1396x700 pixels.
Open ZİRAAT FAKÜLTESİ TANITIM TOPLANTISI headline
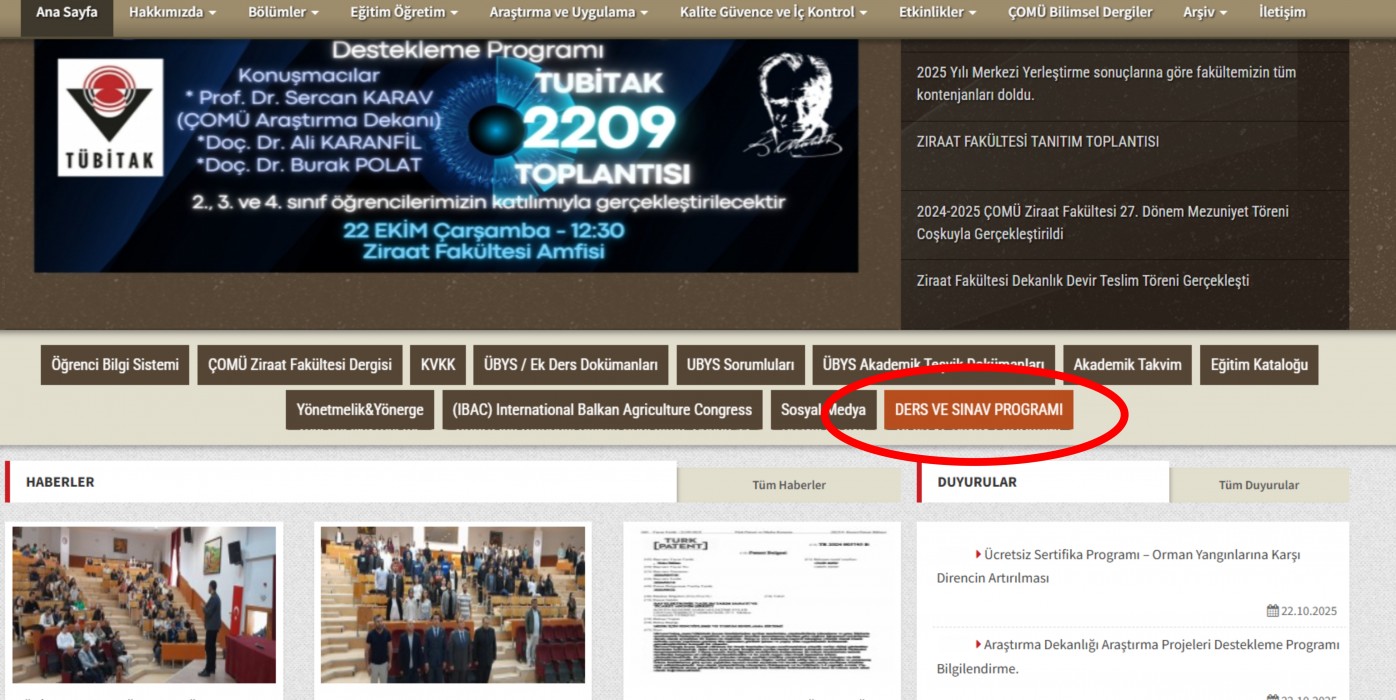click(x=1037, y=142)
